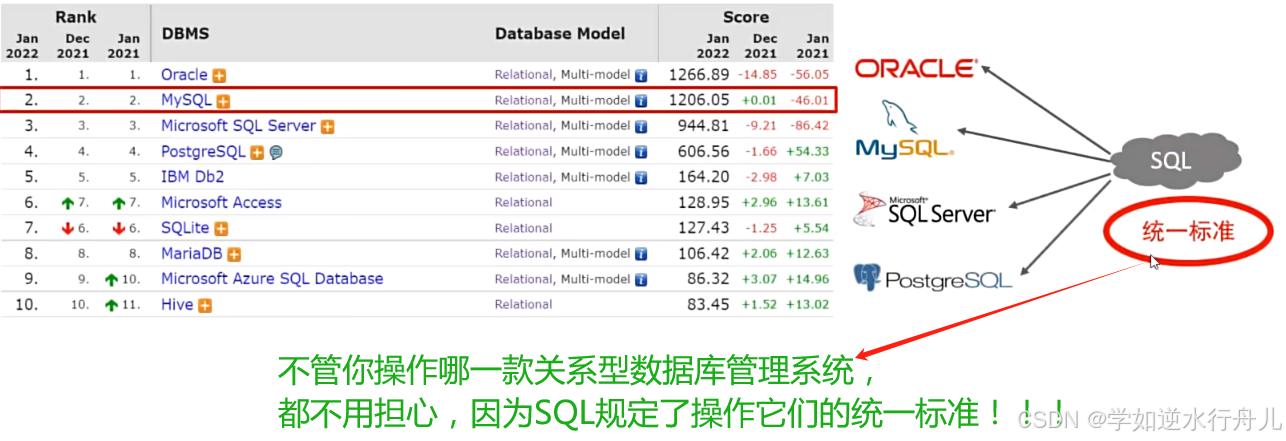Click the orange plus icon beside Hive
The height and width of the screenshot is (441, 1286).
tap(205, 305)
